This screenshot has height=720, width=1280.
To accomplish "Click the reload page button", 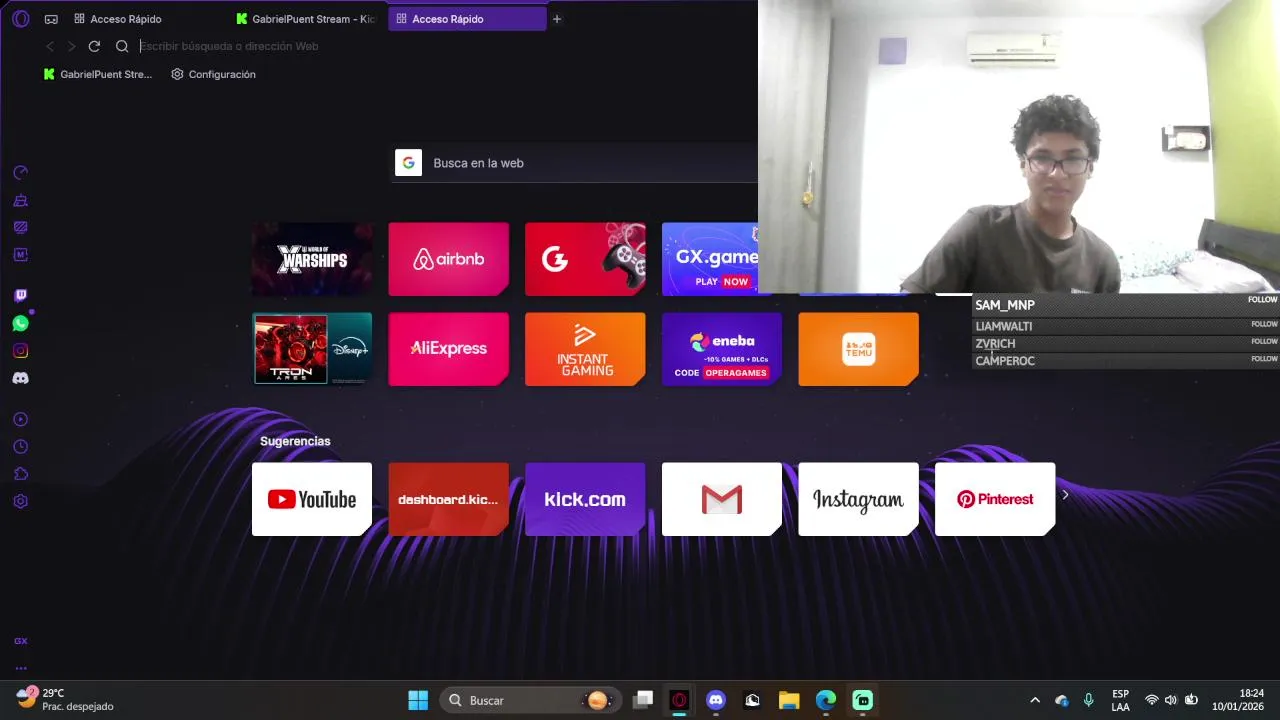I will pos(94,46).
